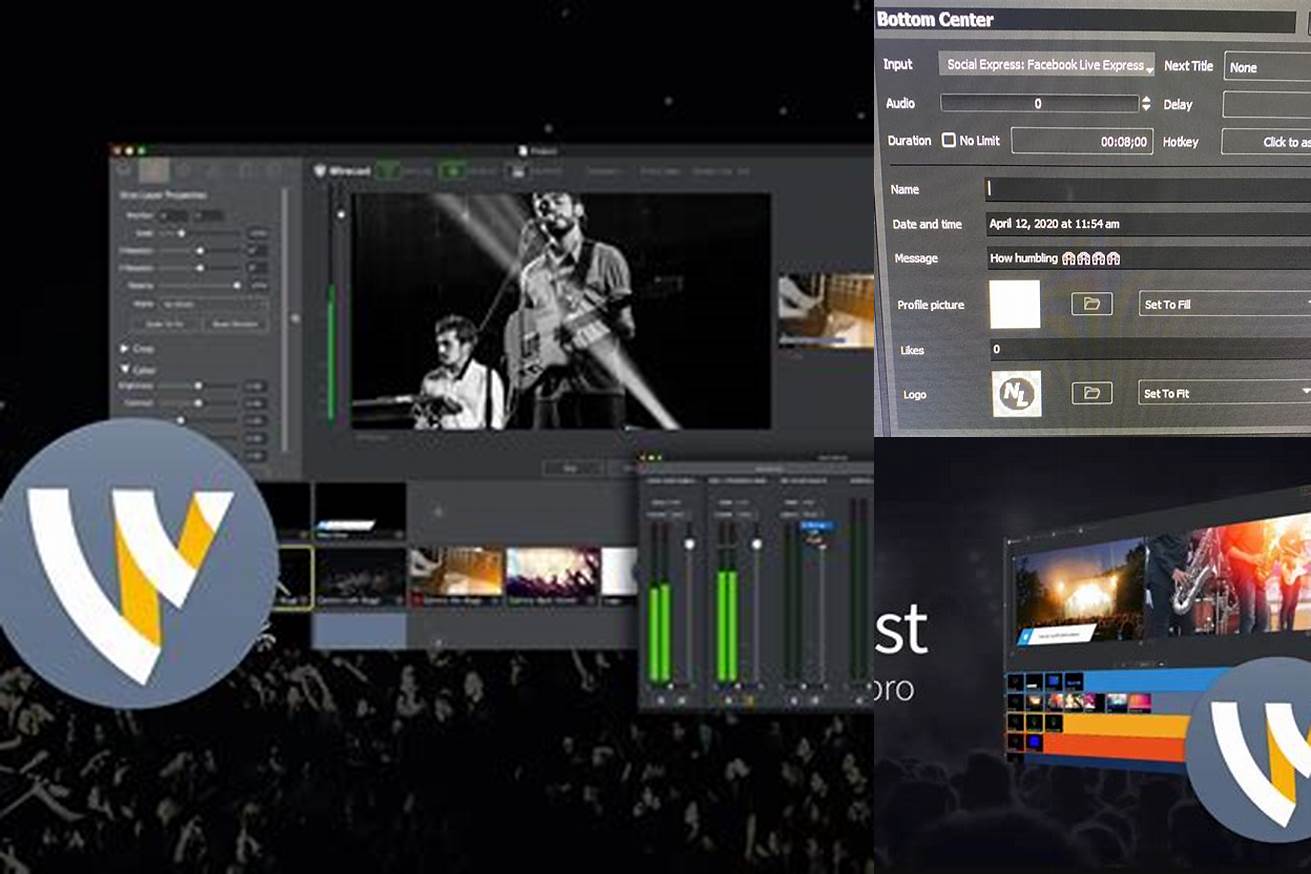Click the Hotkey assign button
The image size is (1311, 874).
(x=1266, y=142)
